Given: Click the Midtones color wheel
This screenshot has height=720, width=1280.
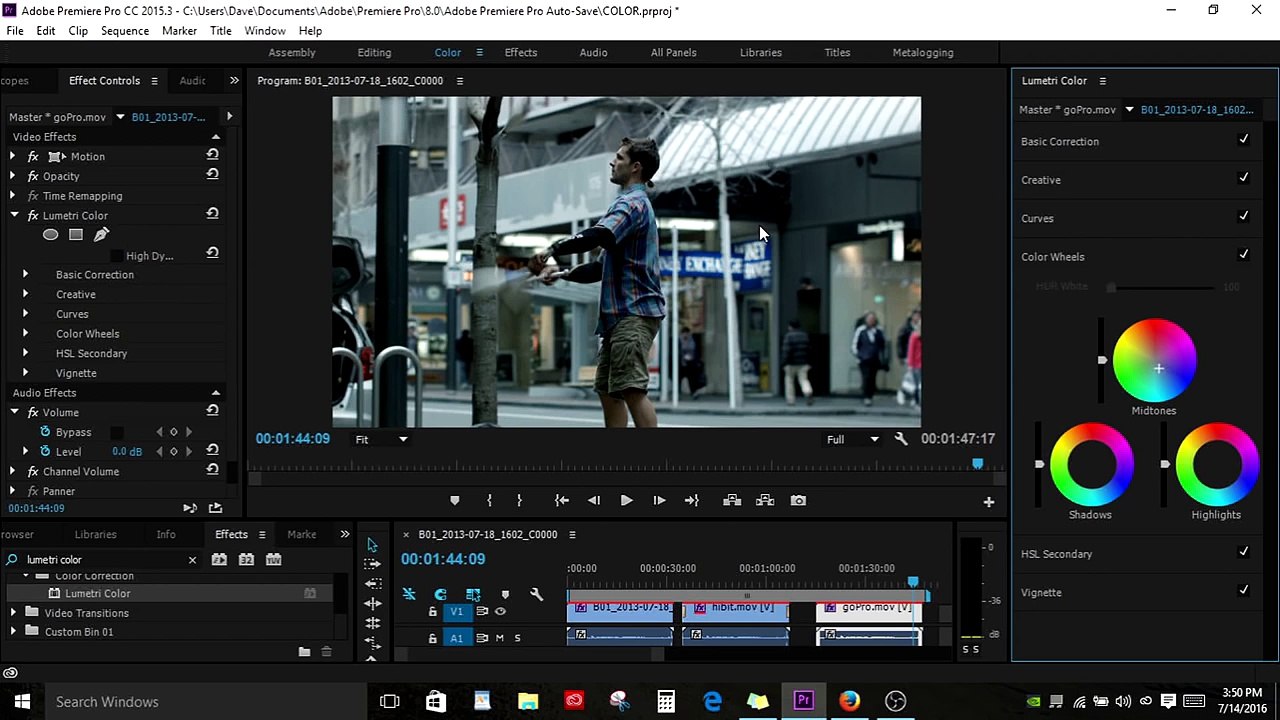Looking at the screenshot, I should click(x=1155, y=360).
